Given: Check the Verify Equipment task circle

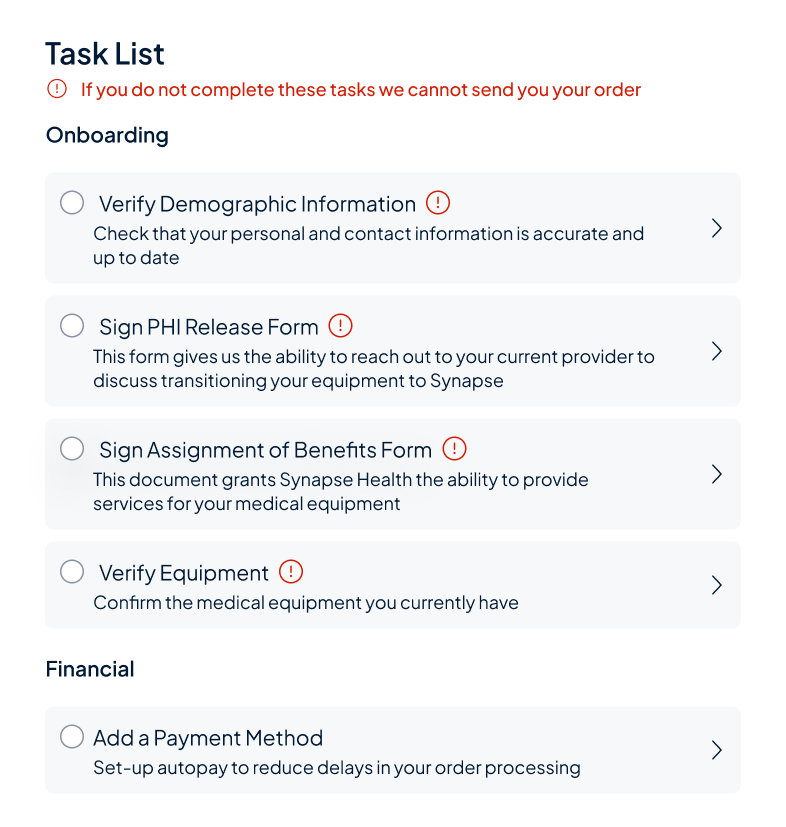Looking at the screenshot, I should [72, 572].
